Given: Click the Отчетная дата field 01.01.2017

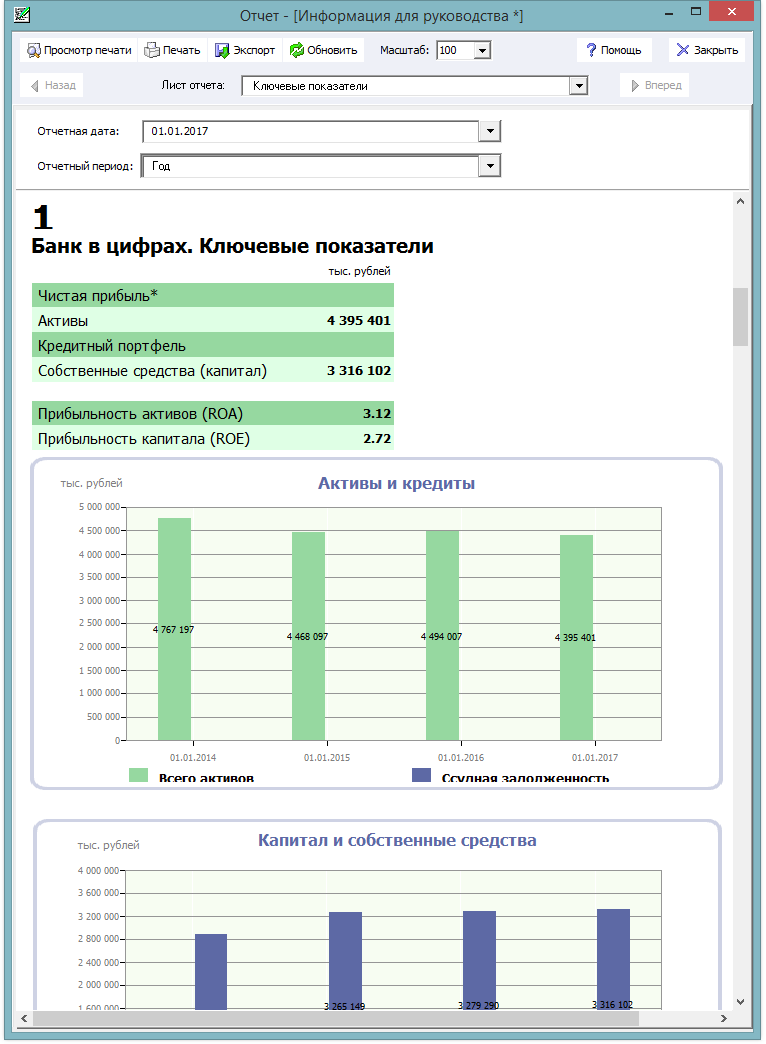Looking at the screenshot, I should 310,131.
